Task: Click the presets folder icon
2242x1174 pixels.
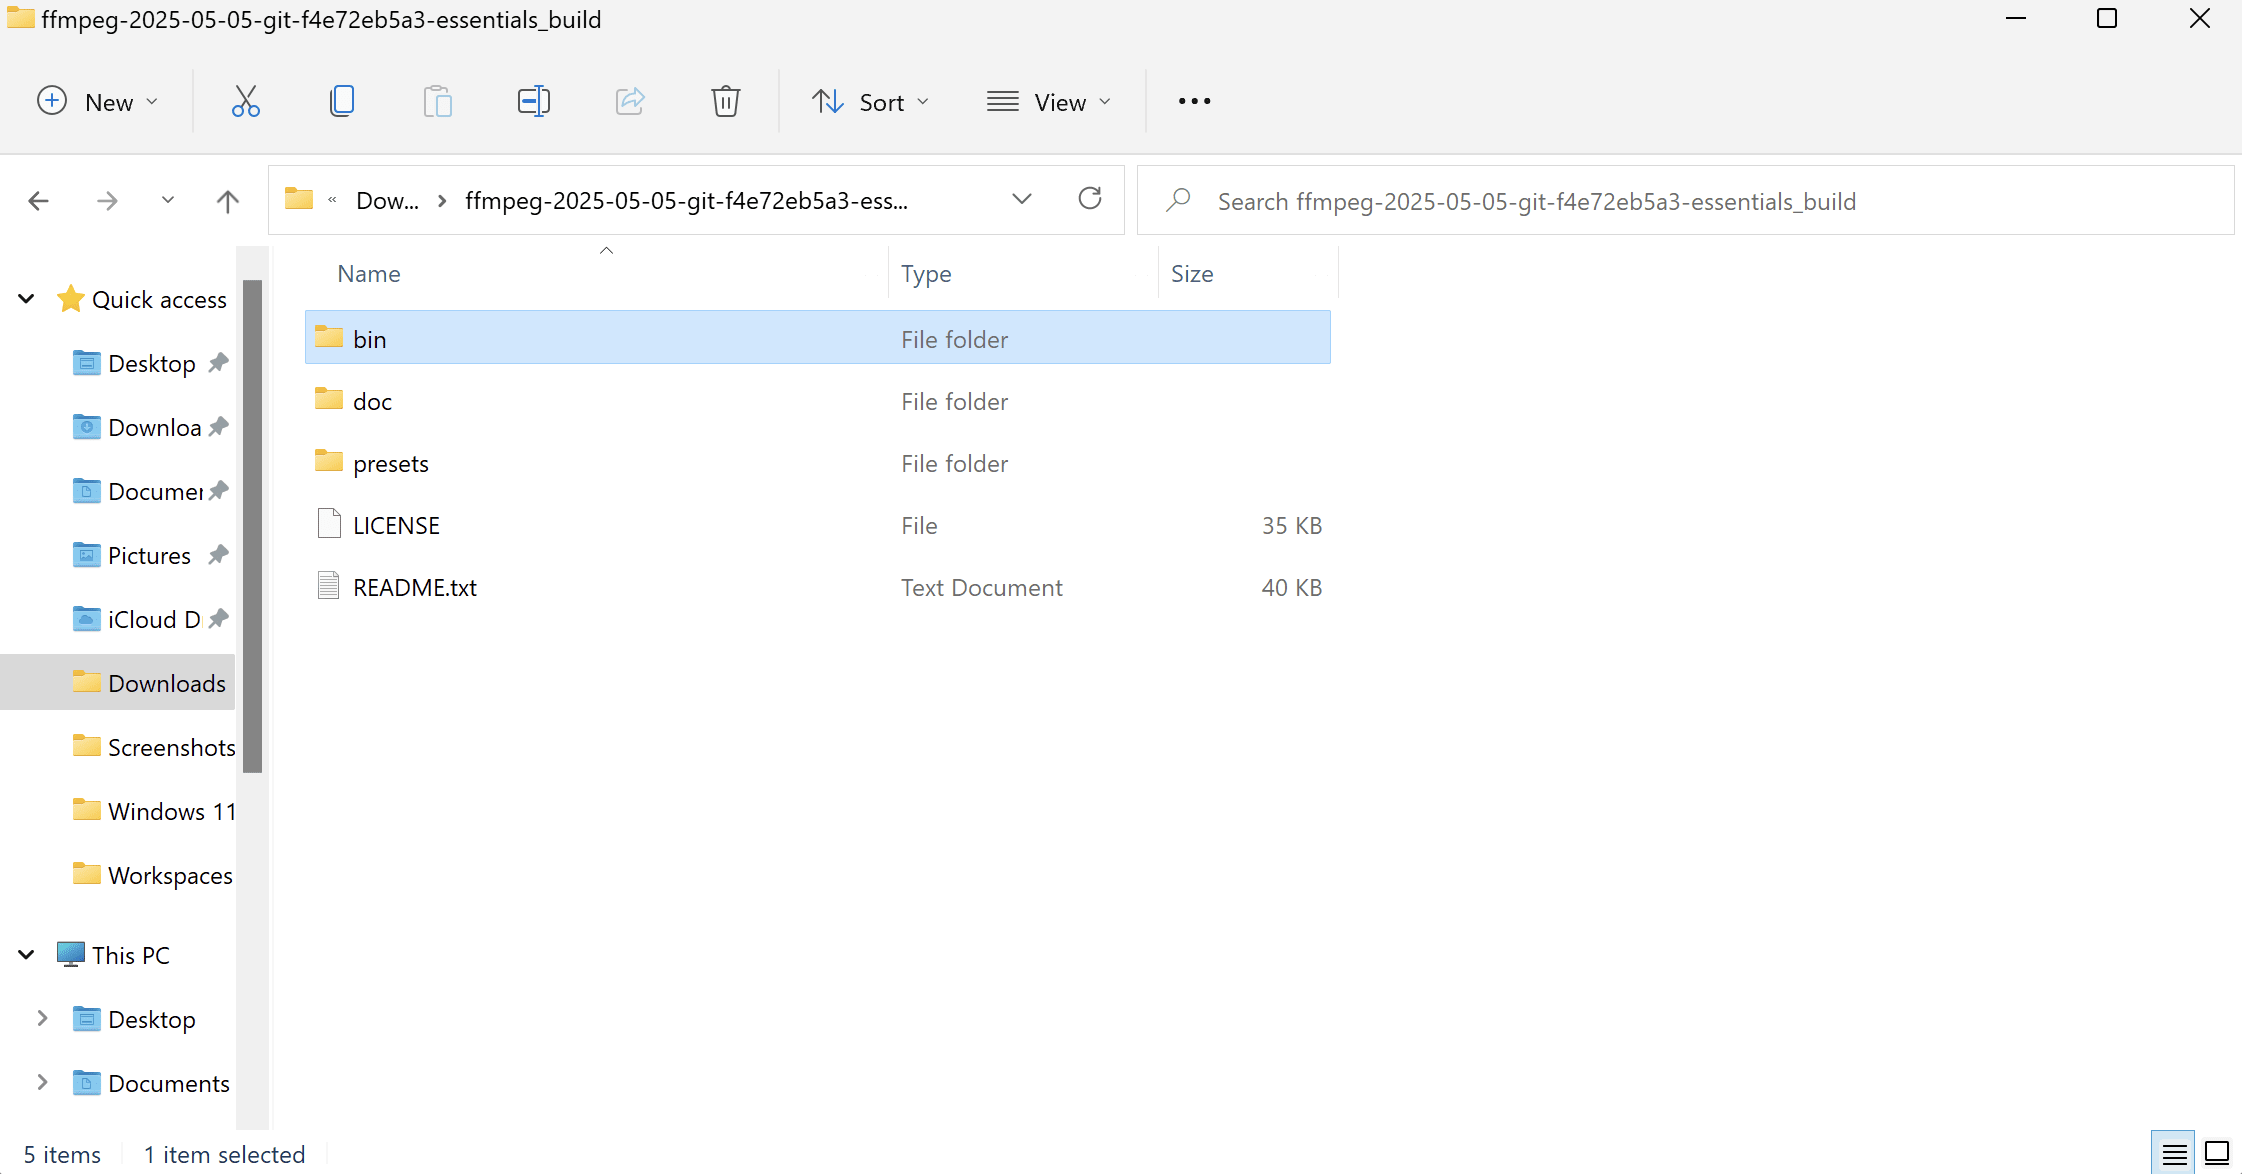Action: point(329,461)
